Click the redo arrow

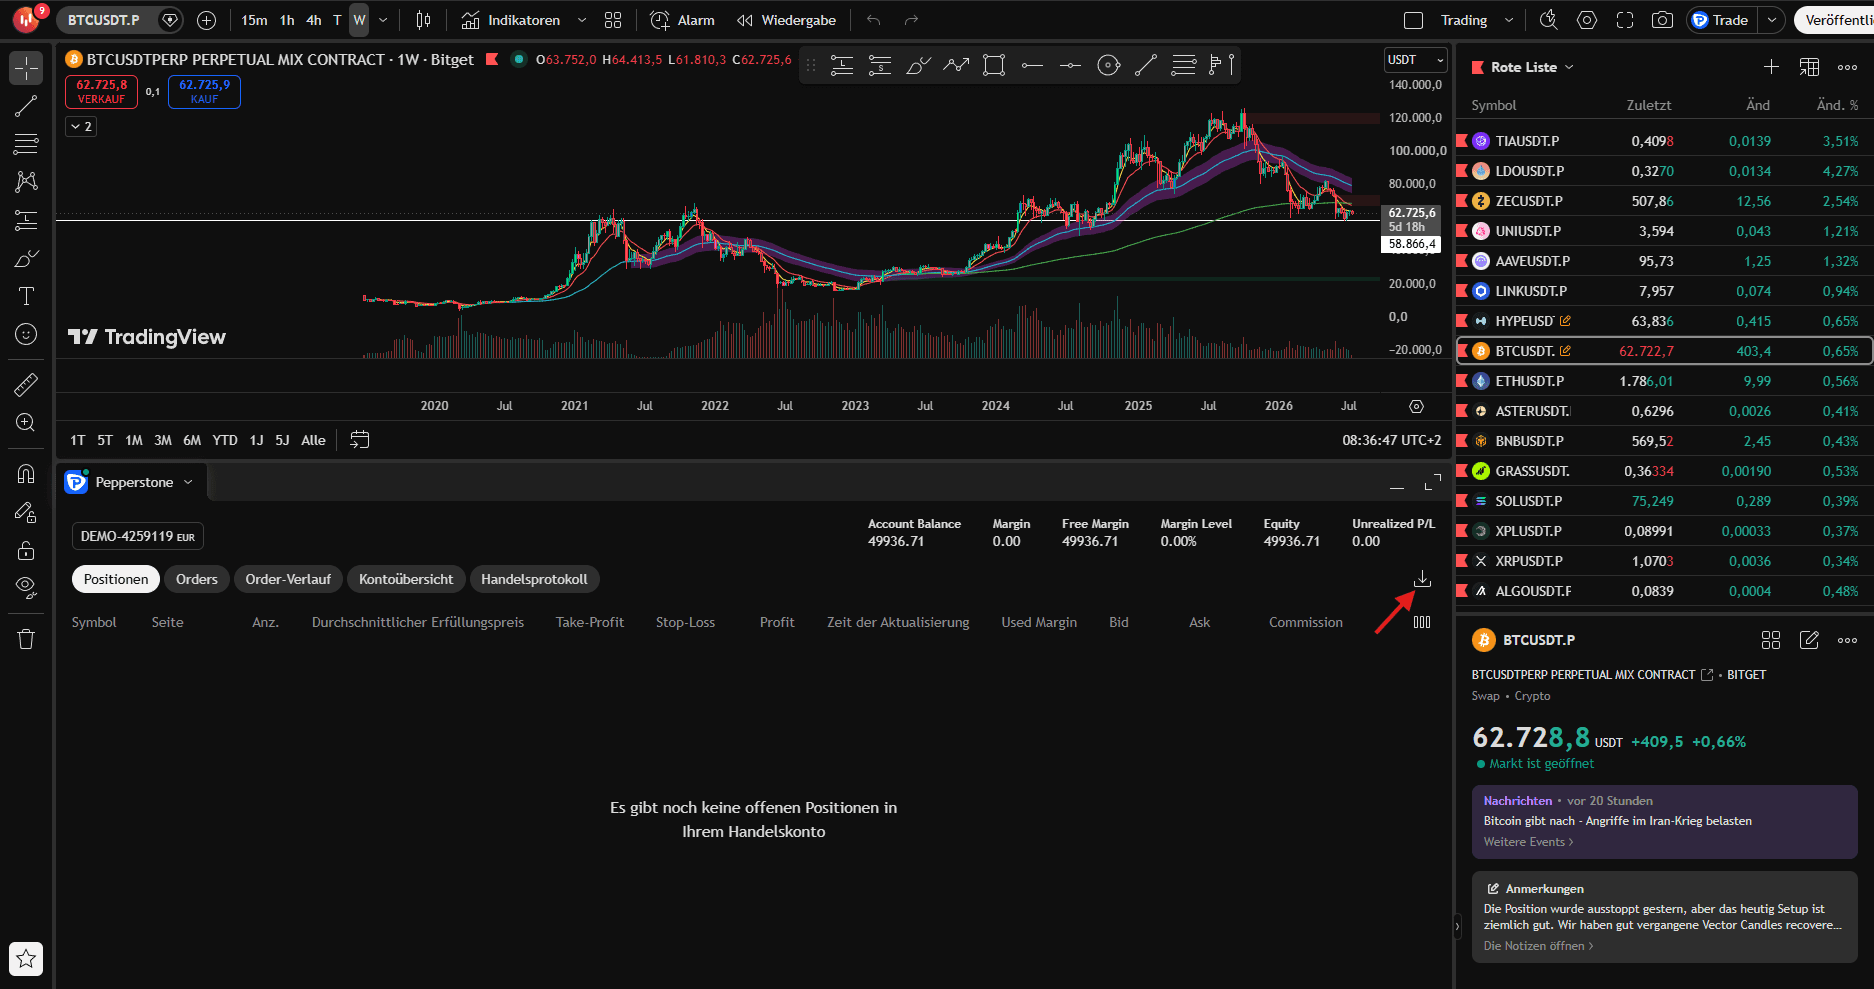tap(911, 20)
